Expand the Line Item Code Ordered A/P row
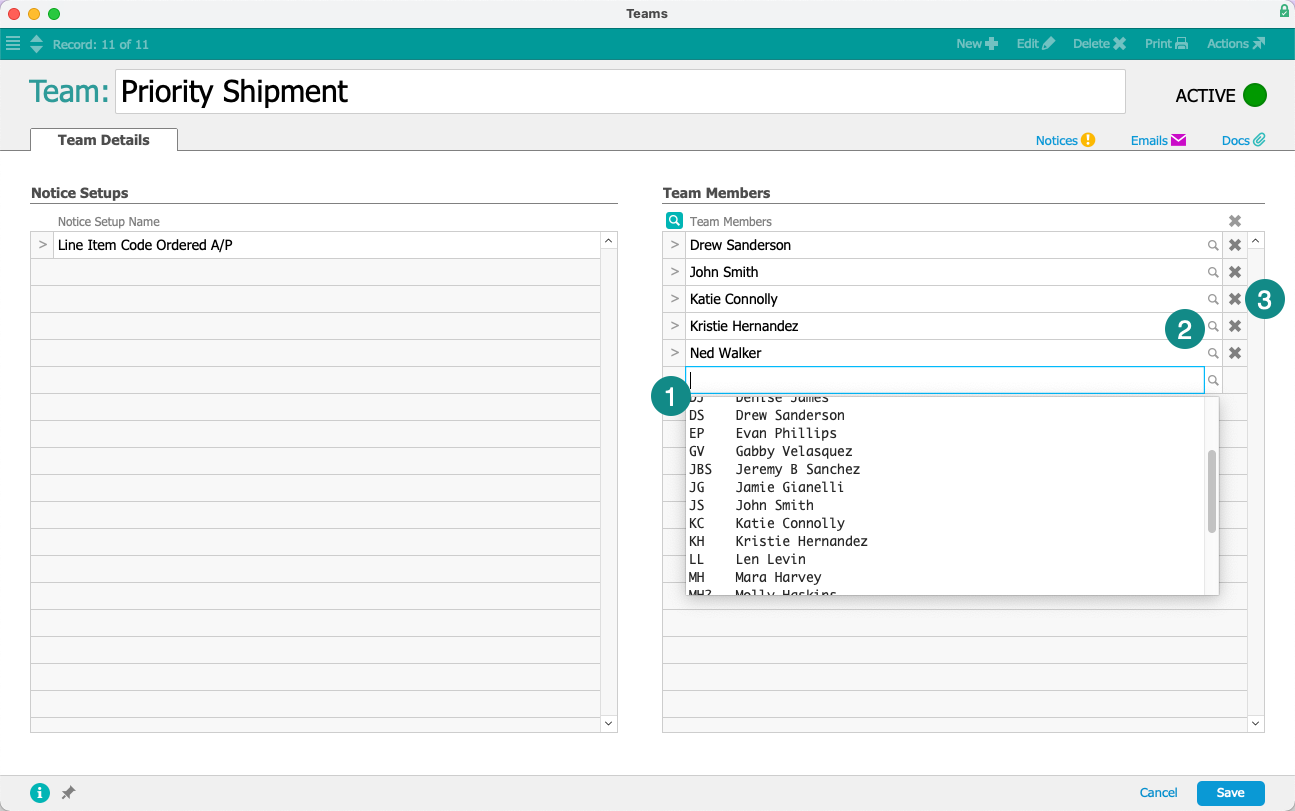The height and width of the screenshot is (811, 1295). [x=42, y=245]
